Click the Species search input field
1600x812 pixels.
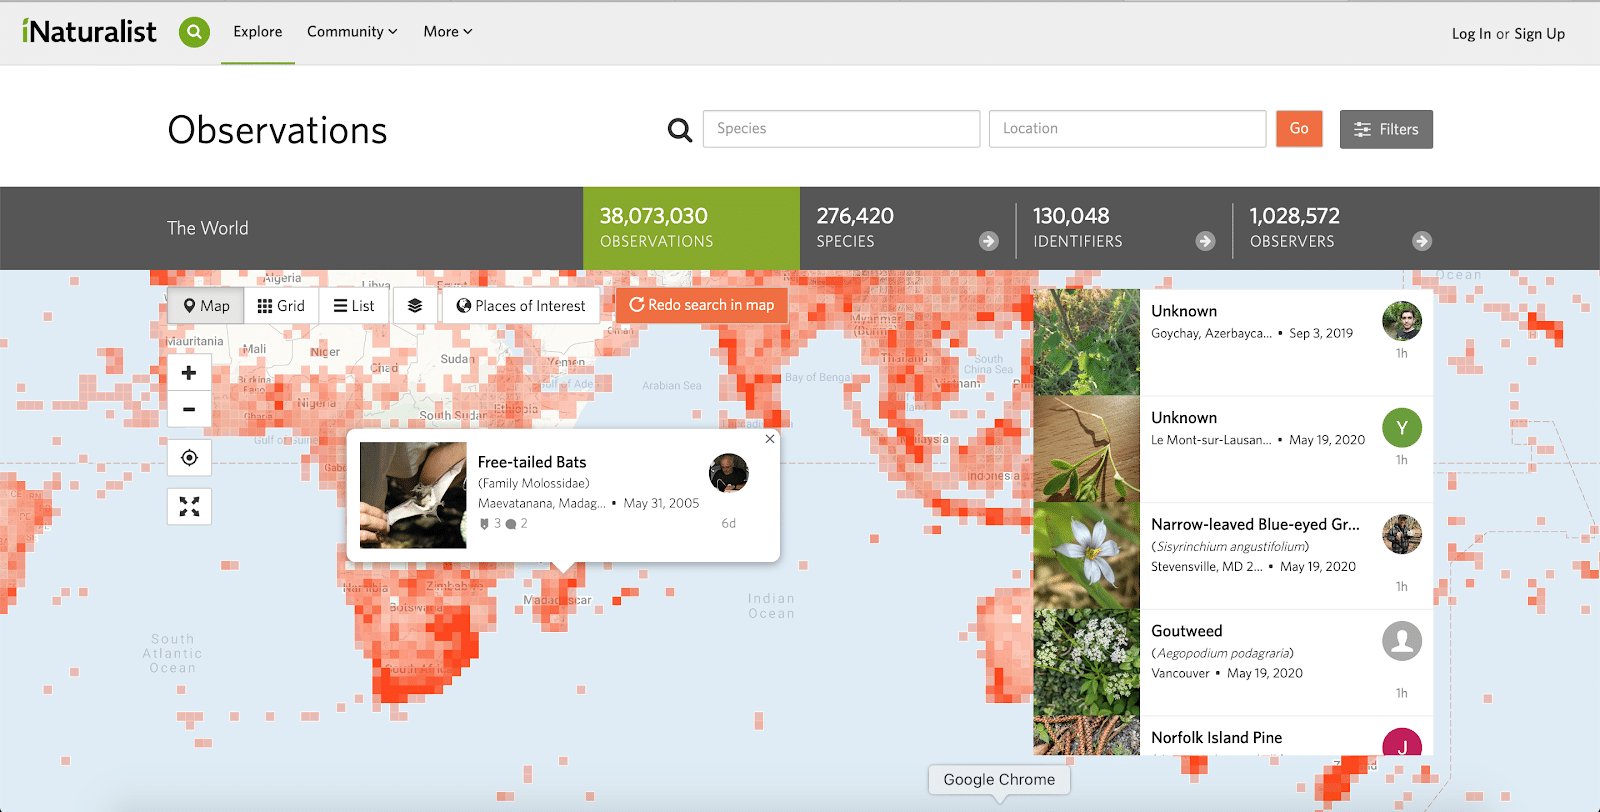click(841, 129)
